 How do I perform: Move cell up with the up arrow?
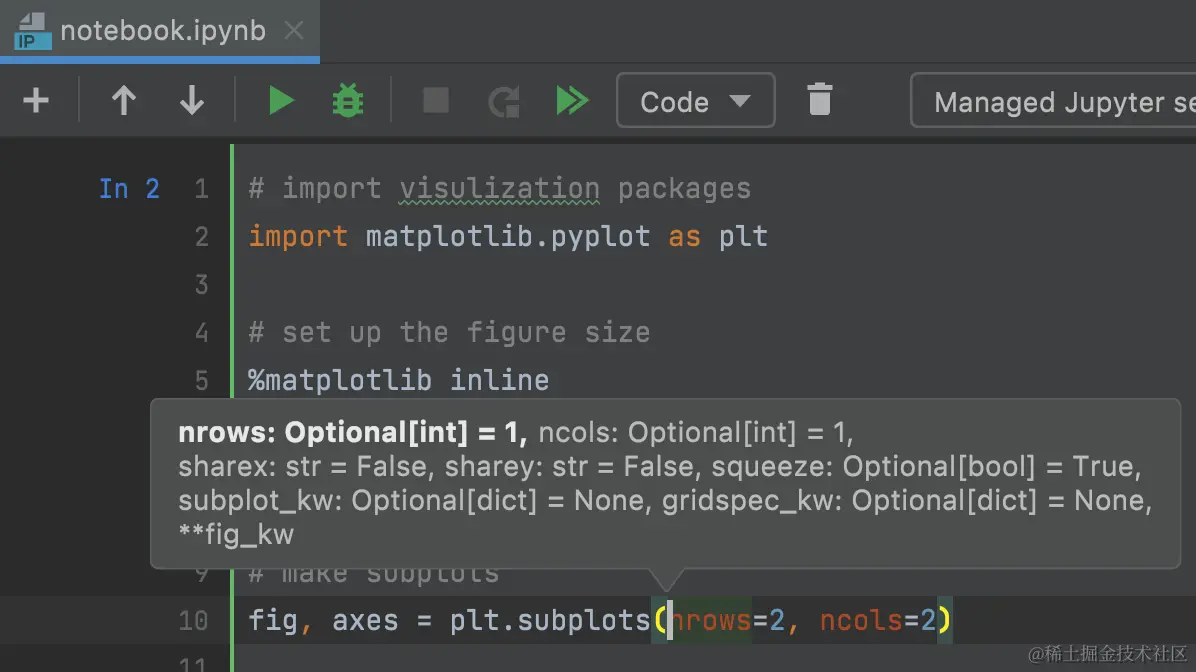click(124, 101)
